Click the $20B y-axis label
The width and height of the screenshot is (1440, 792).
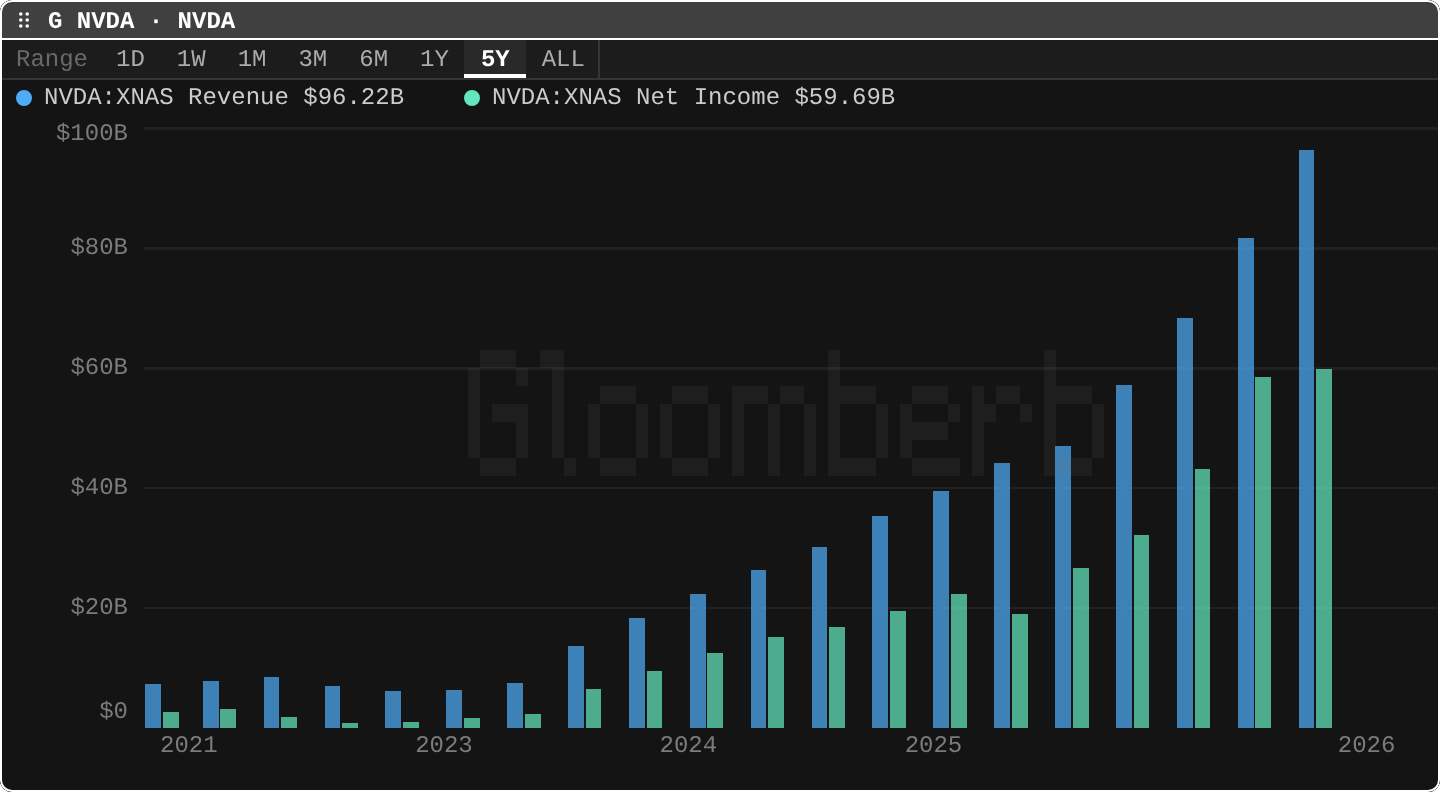[98, 607]
